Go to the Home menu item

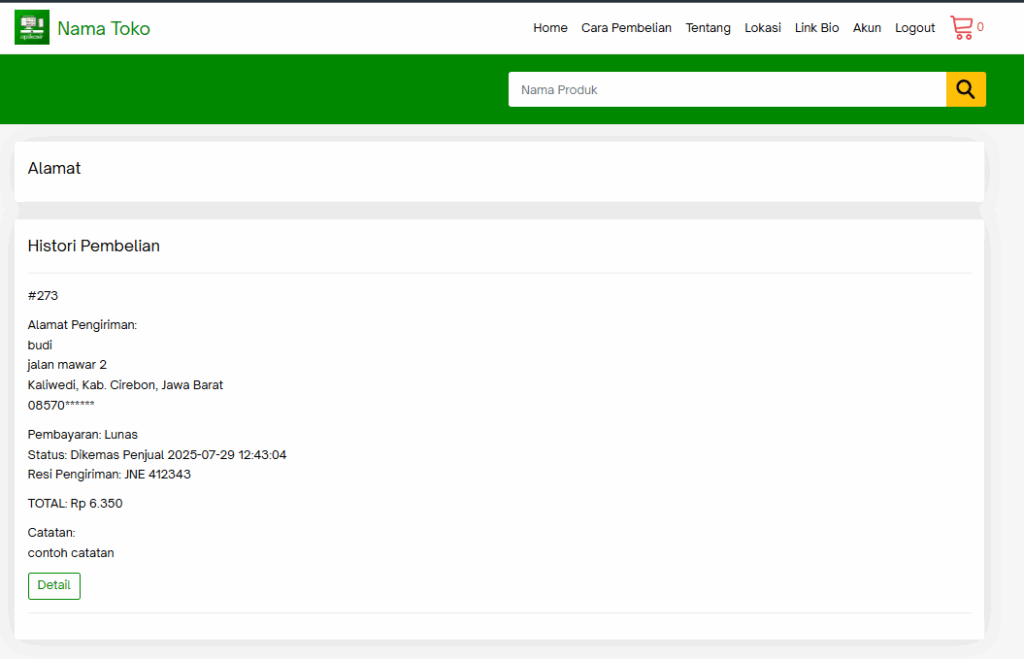(x=550, y=28)
